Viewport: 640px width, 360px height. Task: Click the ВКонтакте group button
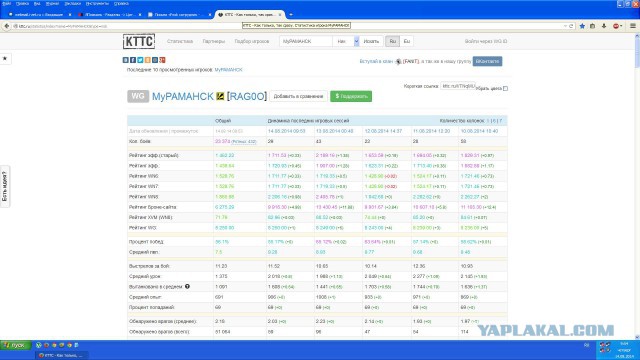click(487, 61)
